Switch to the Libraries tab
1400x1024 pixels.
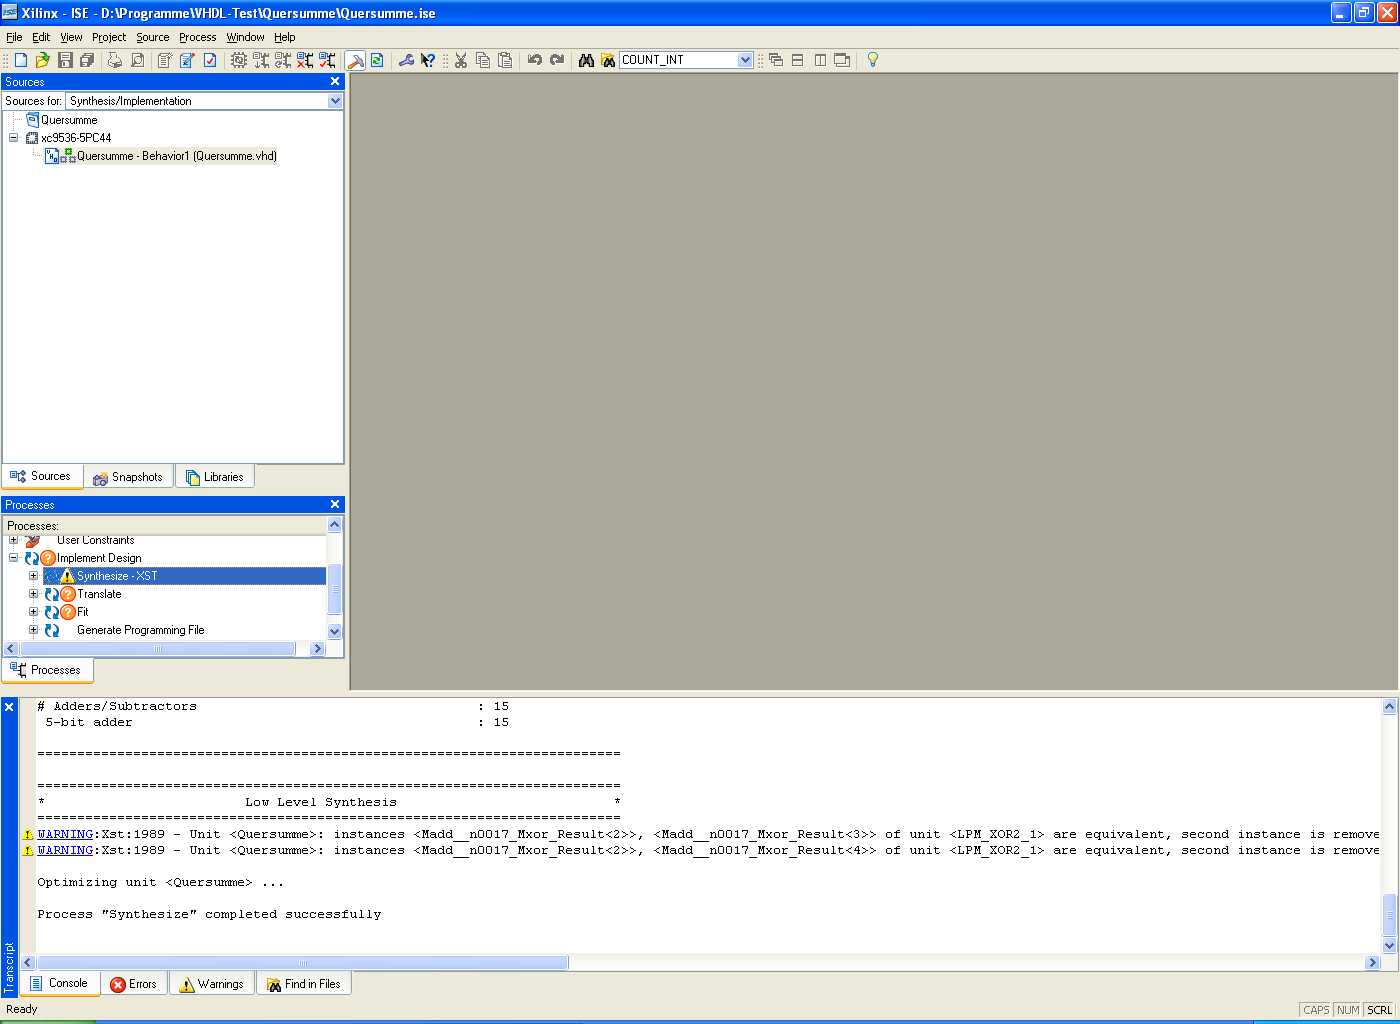pyautogui.click(x=215, y=477)
